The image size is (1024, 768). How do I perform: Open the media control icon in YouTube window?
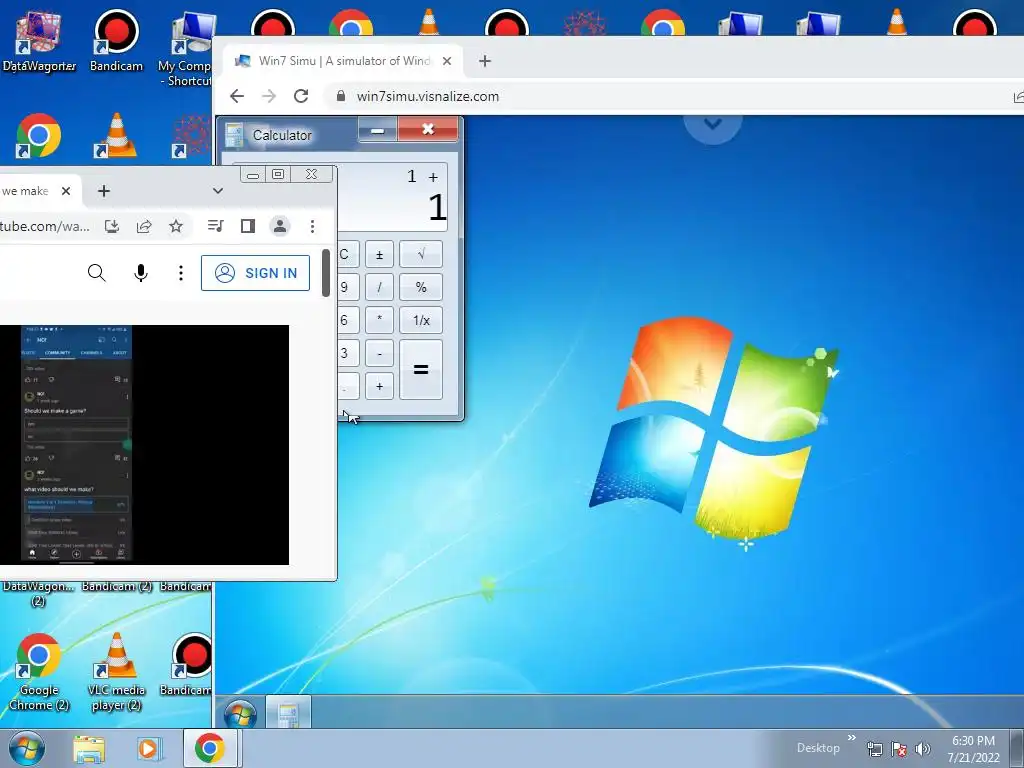point(216,226)
